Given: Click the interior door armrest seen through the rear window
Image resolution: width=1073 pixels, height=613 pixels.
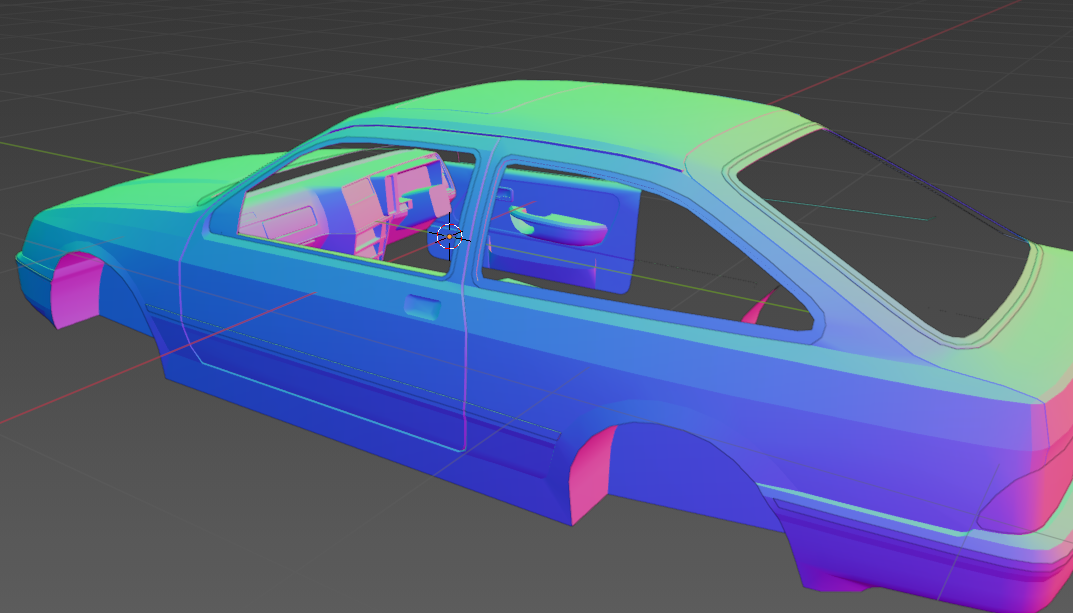Looking at the screenshot, I should pos(558,226).
